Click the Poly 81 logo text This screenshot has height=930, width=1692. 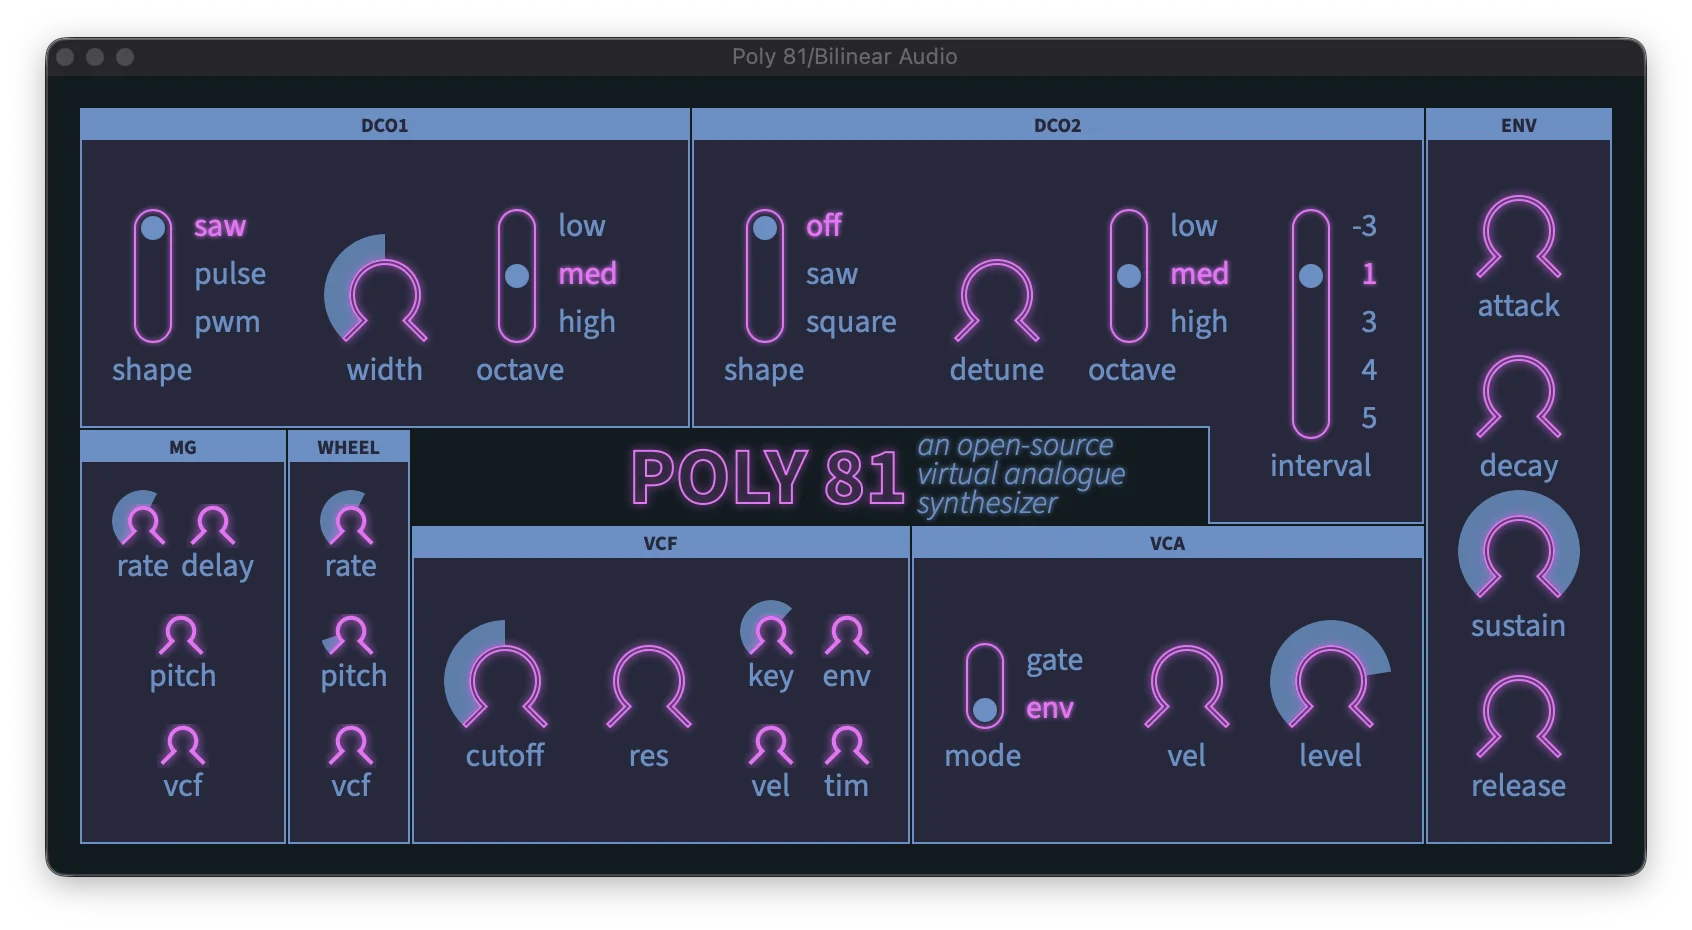pos(767,477)
